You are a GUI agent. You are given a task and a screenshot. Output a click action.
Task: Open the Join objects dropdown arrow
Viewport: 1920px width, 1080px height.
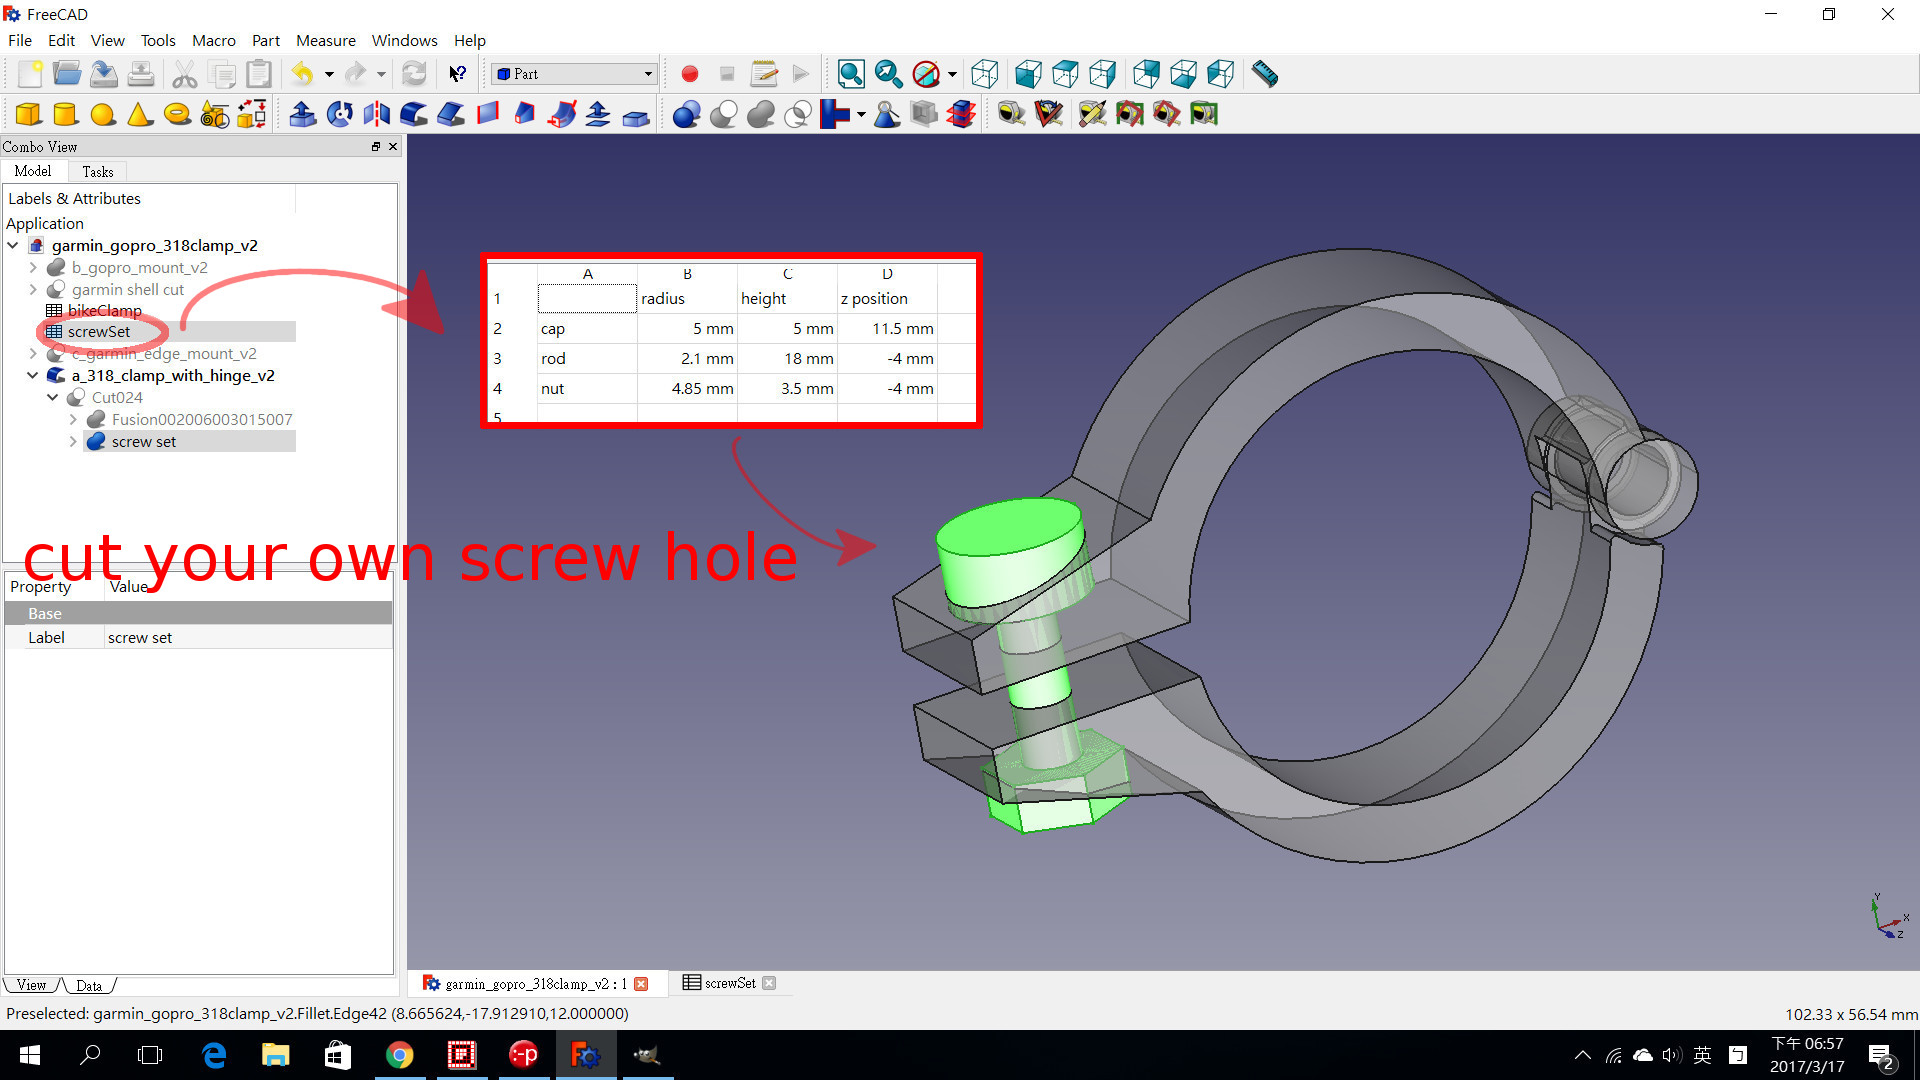coord(861,114)
